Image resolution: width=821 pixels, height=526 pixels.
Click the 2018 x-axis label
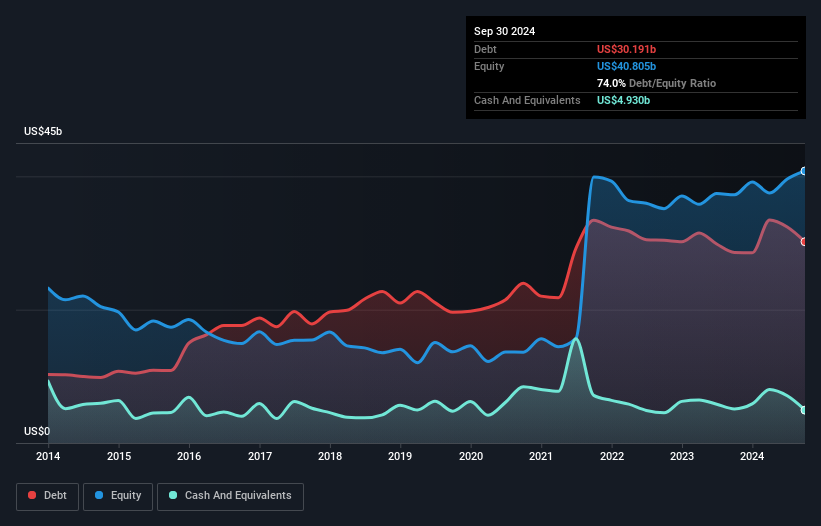click(x=330, y=456)
